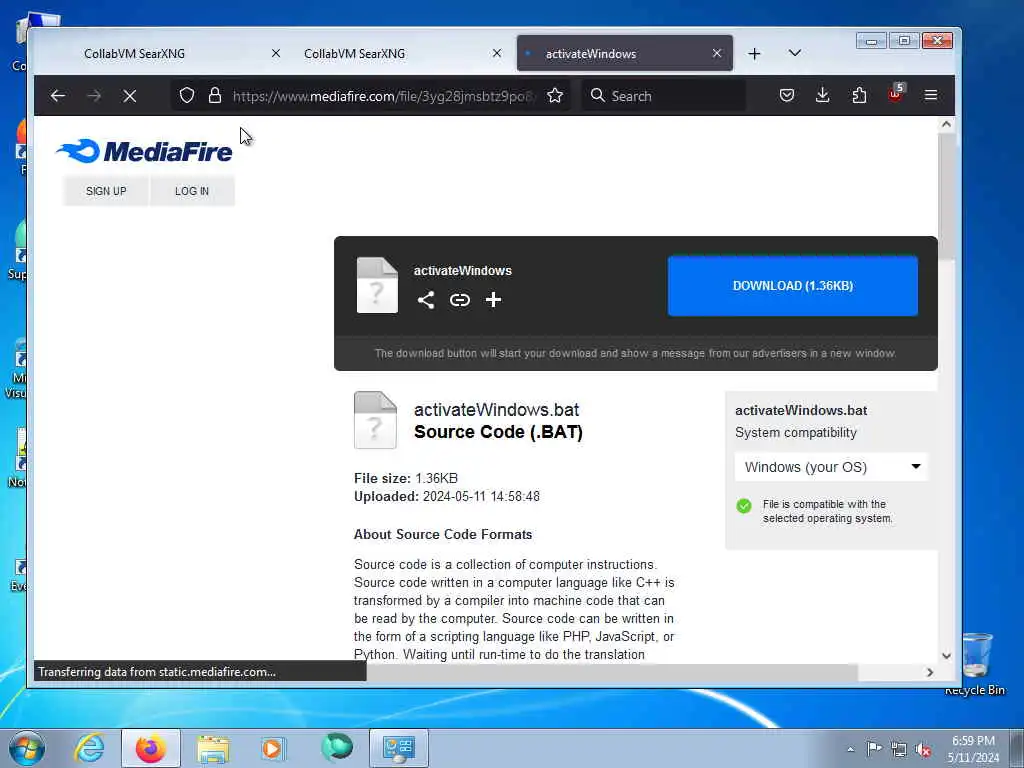The width and height of the screenshot is (1024, 768).
Task: Open the Pocket save icon in toolbar
Action: (787, 95)
